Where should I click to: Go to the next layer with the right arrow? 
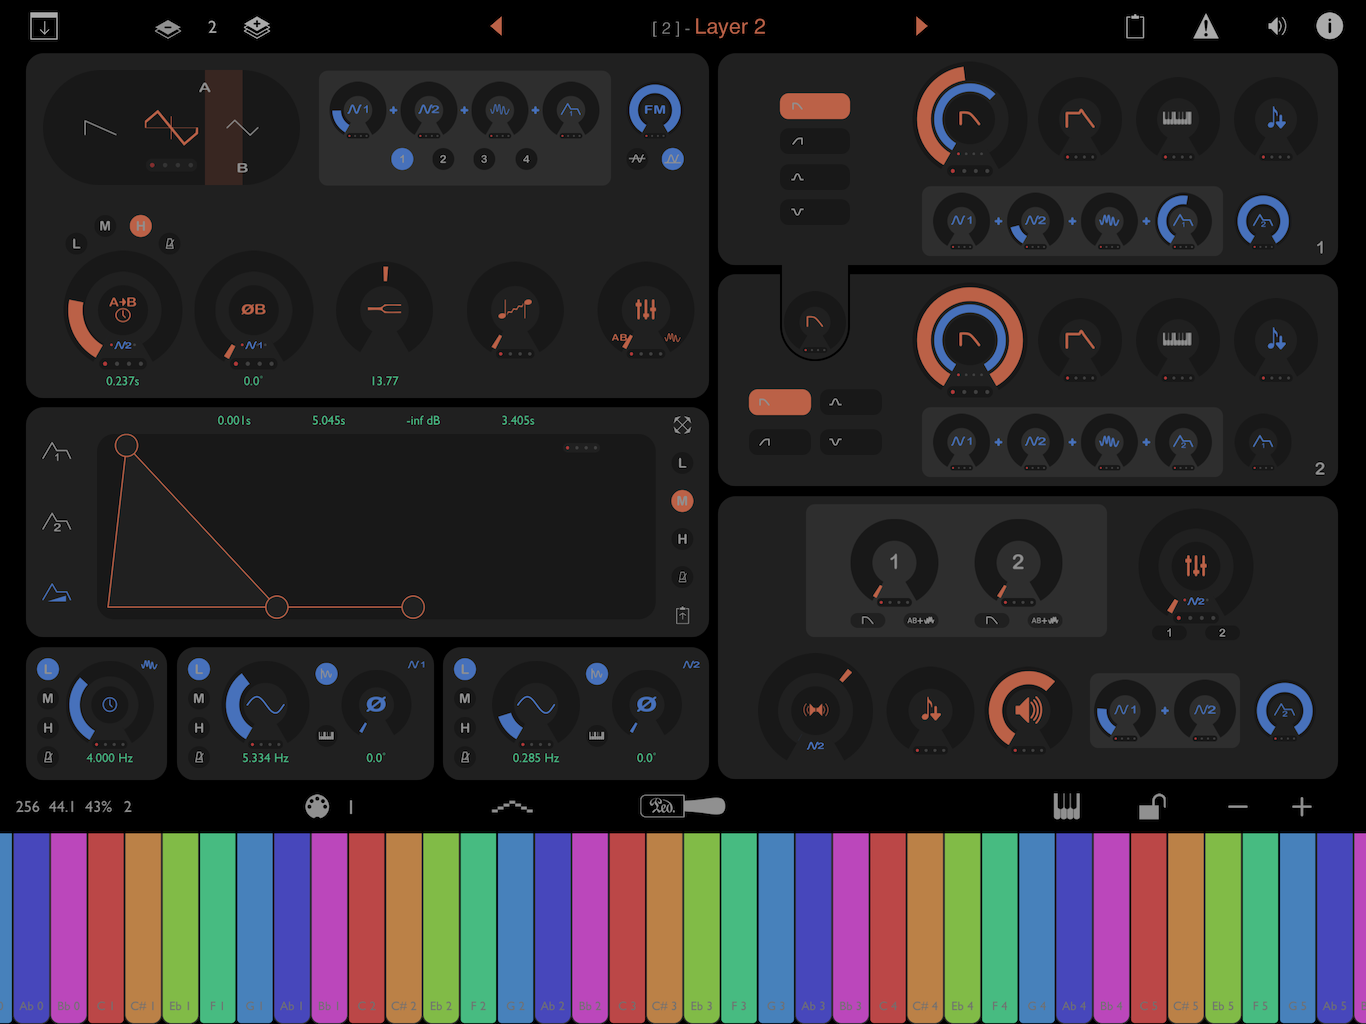[921, 27]
